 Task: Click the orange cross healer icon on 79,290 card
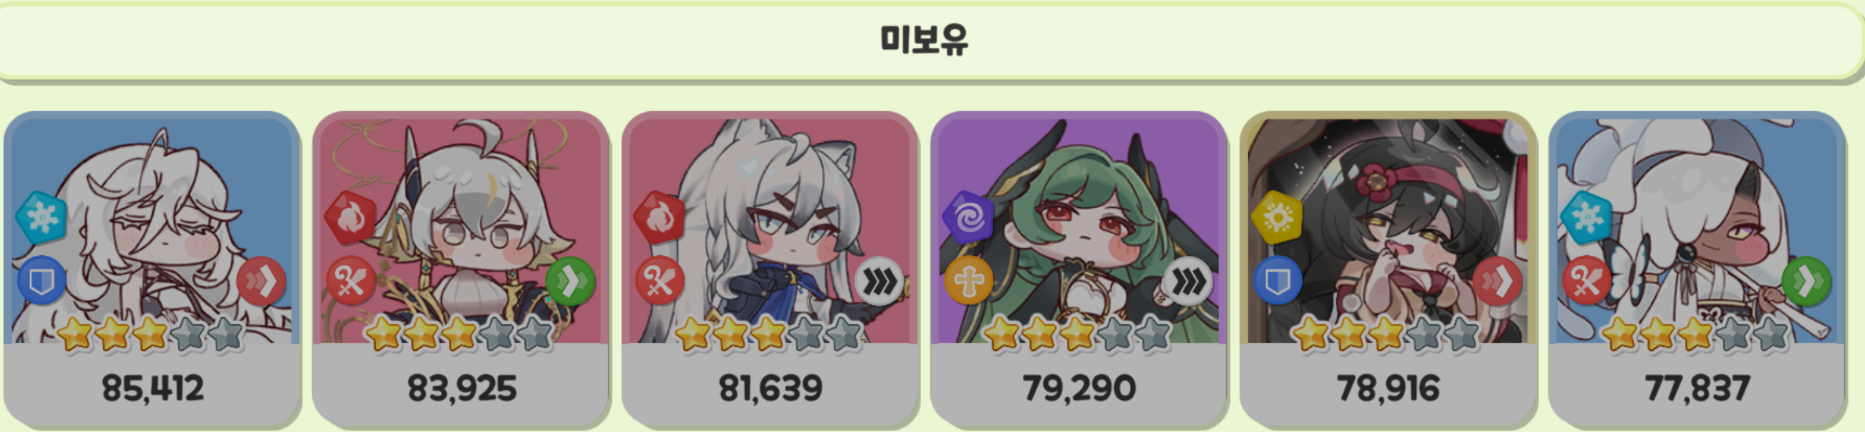pos(968,283)
